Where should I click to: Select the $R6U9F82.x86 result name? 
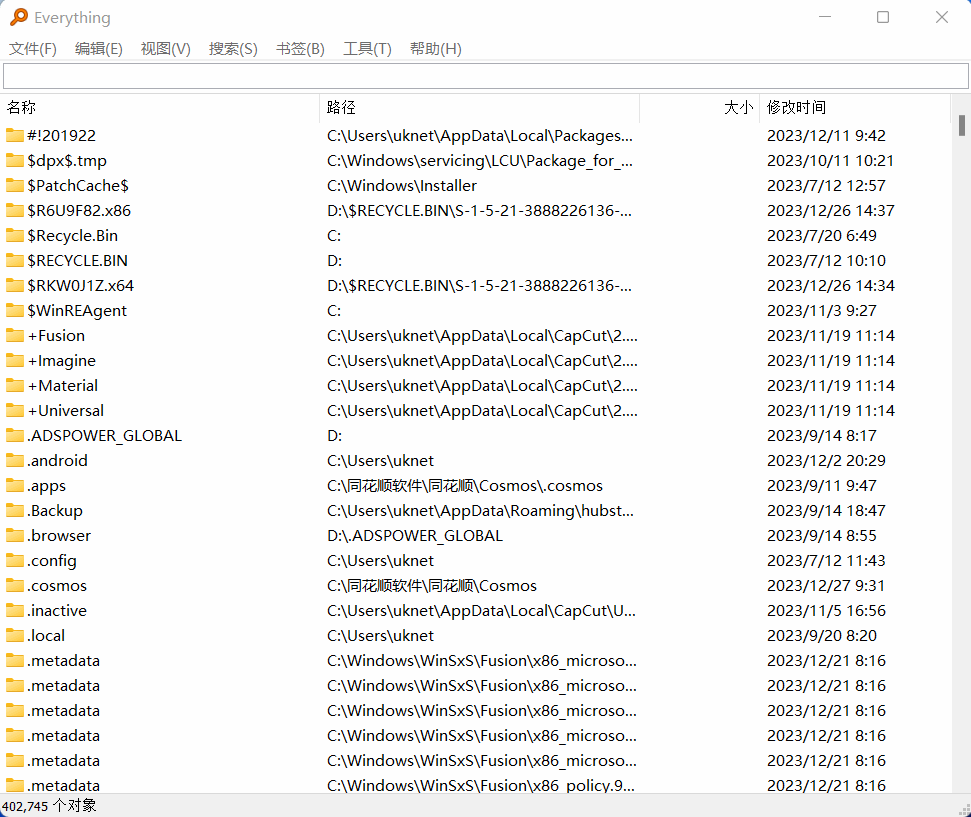click(x=79, y=210)
